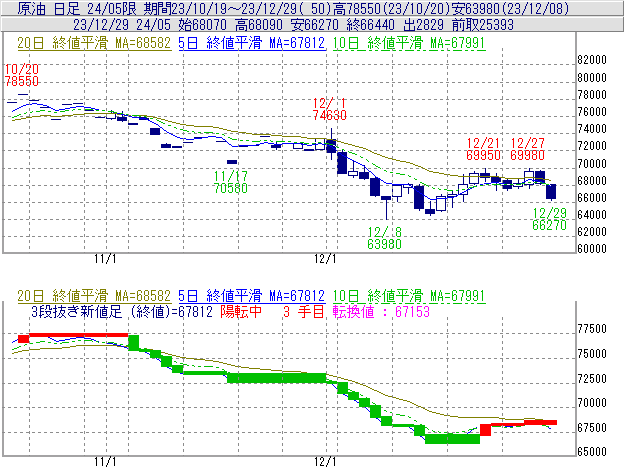Click the 10/20 78550 high label

pos(22,75)
